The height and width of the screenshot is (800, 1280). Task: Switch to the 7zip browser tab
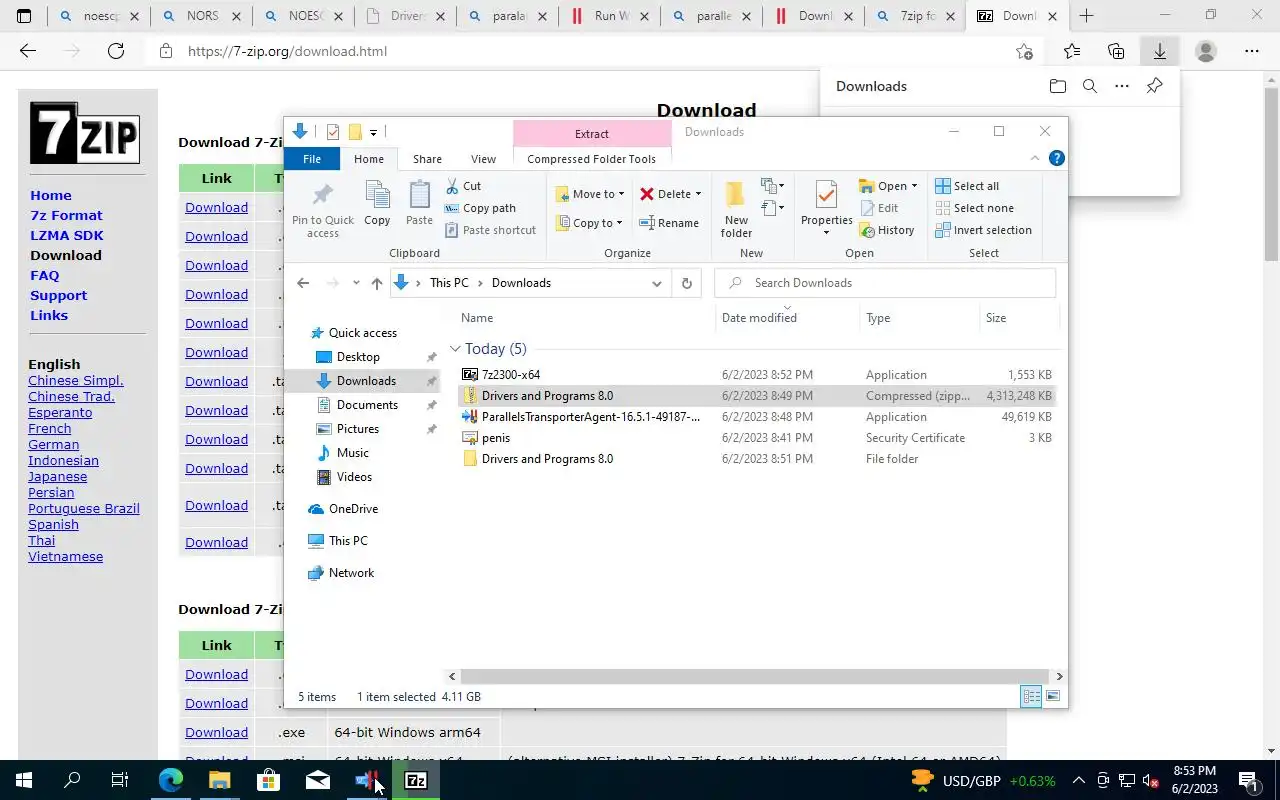pos(915,16)
